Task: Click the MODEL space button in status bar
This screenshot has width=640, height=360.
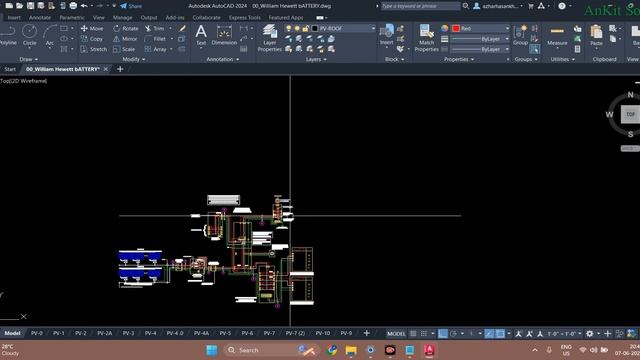Action: pyautogui.click(x=396, y=333)
